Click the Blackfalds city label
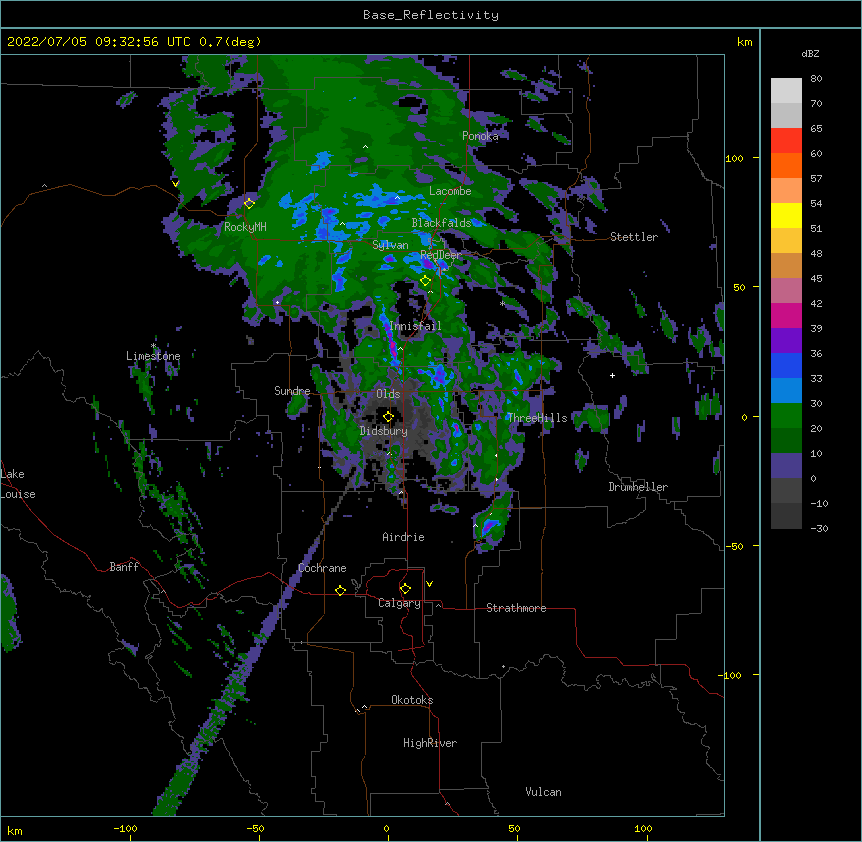This screenshot has width=862, height=842. click(x=441, y=223)
